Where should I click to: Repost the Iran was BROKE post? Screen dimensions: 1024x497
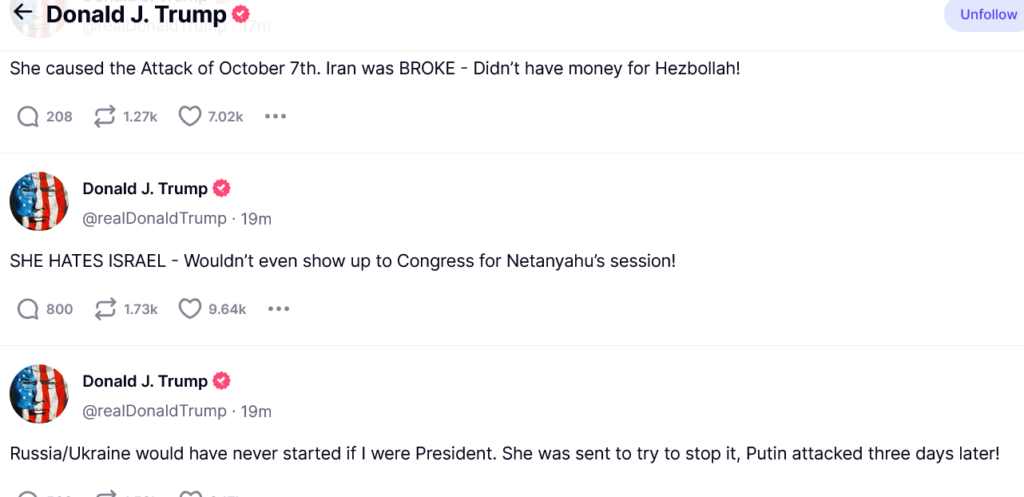[x=104, y=117]
